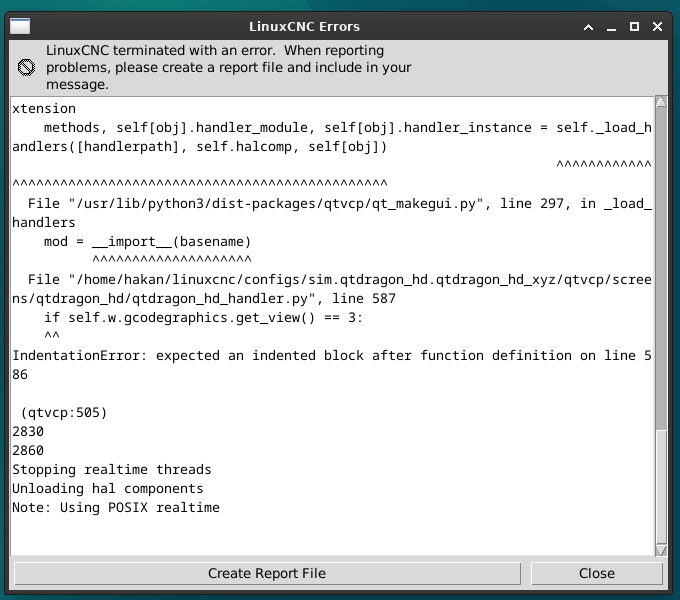Click the error stop icon beside the message
This screenshot has height=600, width=680.
[26, 67]
